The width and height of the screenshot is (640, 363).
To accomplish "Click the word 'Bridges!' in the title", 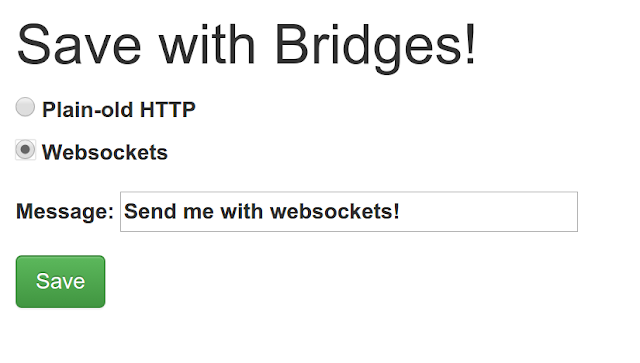I will (376, 45).
